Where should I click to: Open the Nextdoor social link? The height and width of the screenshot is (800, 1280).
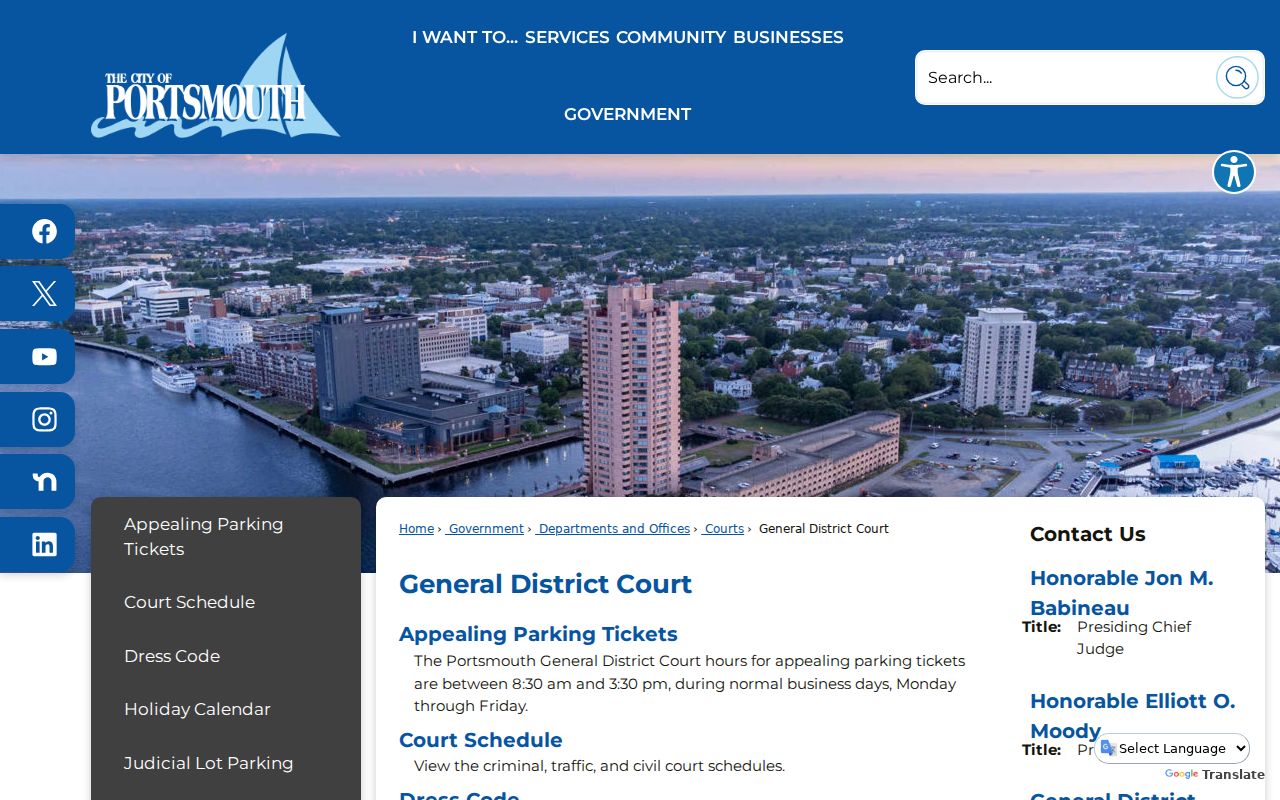(37, 482)
